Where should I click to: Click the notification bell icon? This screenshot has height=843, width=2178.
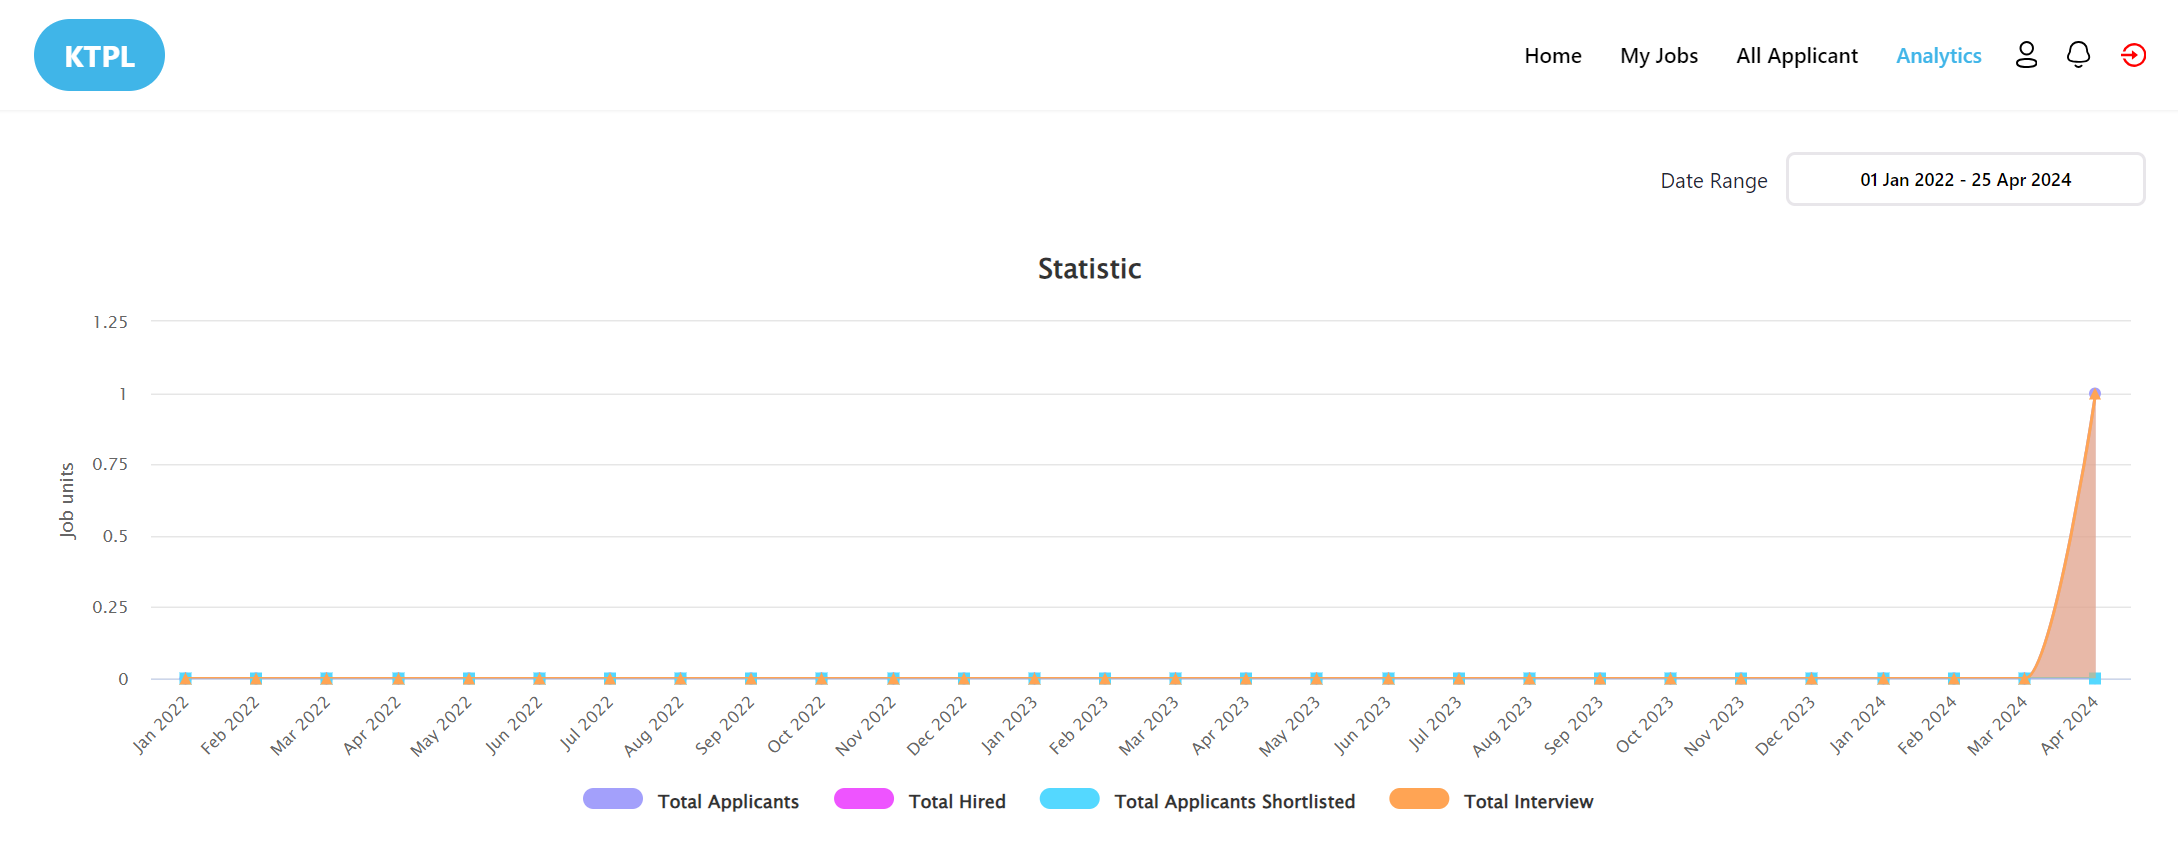pyautogui.click(x=2078, y=55)
